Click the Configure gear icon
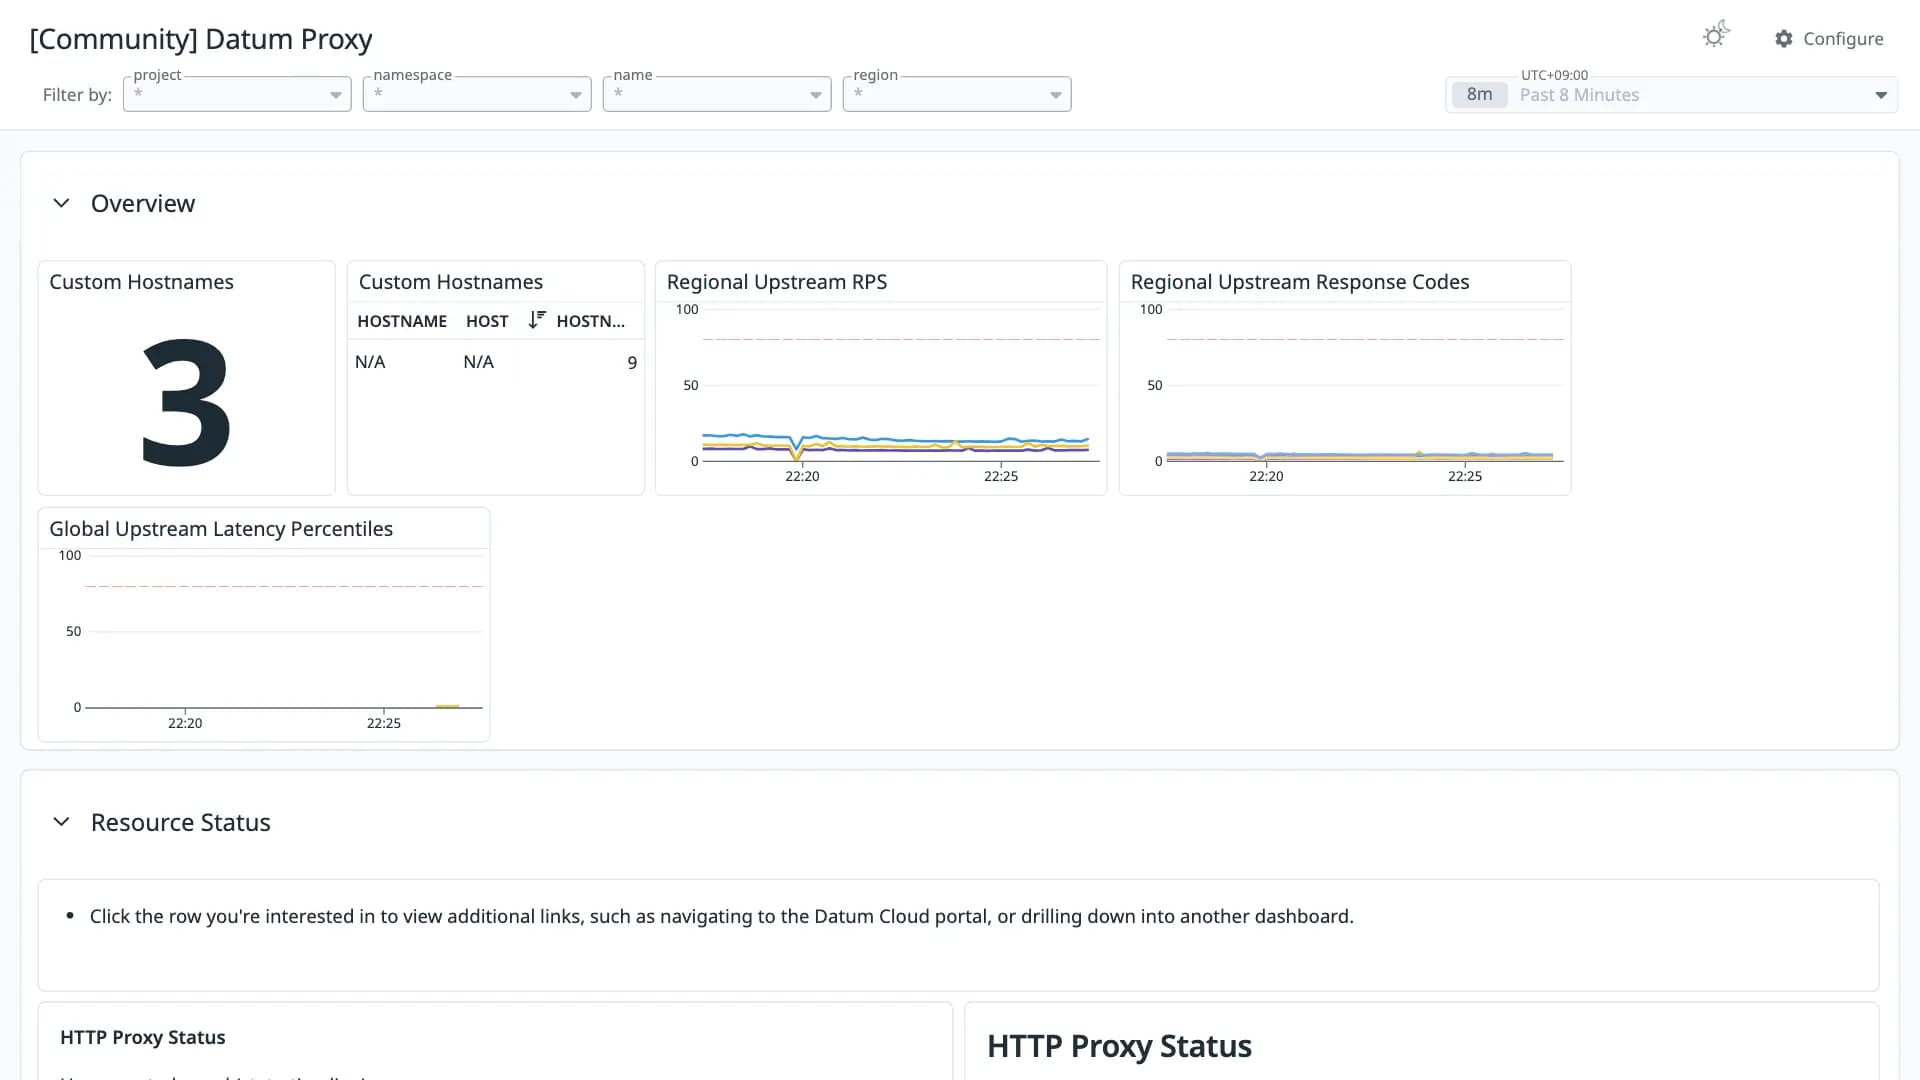 (x=1784, y=39)
